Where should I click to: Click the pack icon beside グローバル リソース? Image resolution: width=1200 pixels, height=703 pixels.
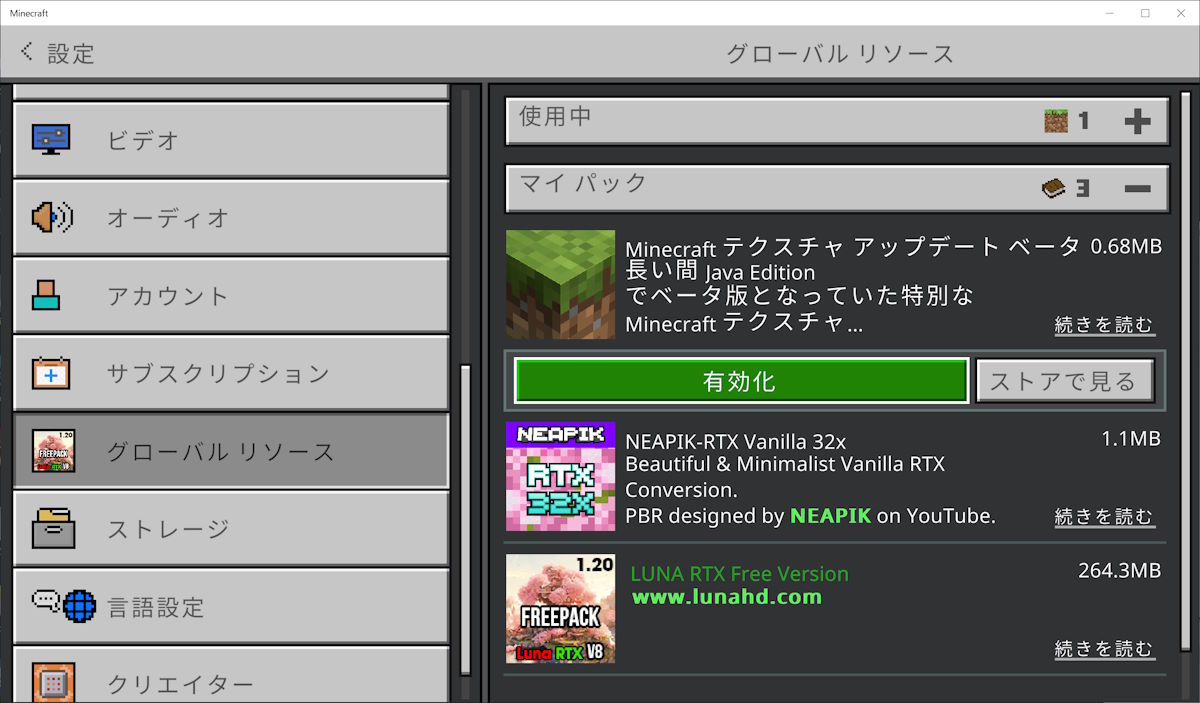52,451
